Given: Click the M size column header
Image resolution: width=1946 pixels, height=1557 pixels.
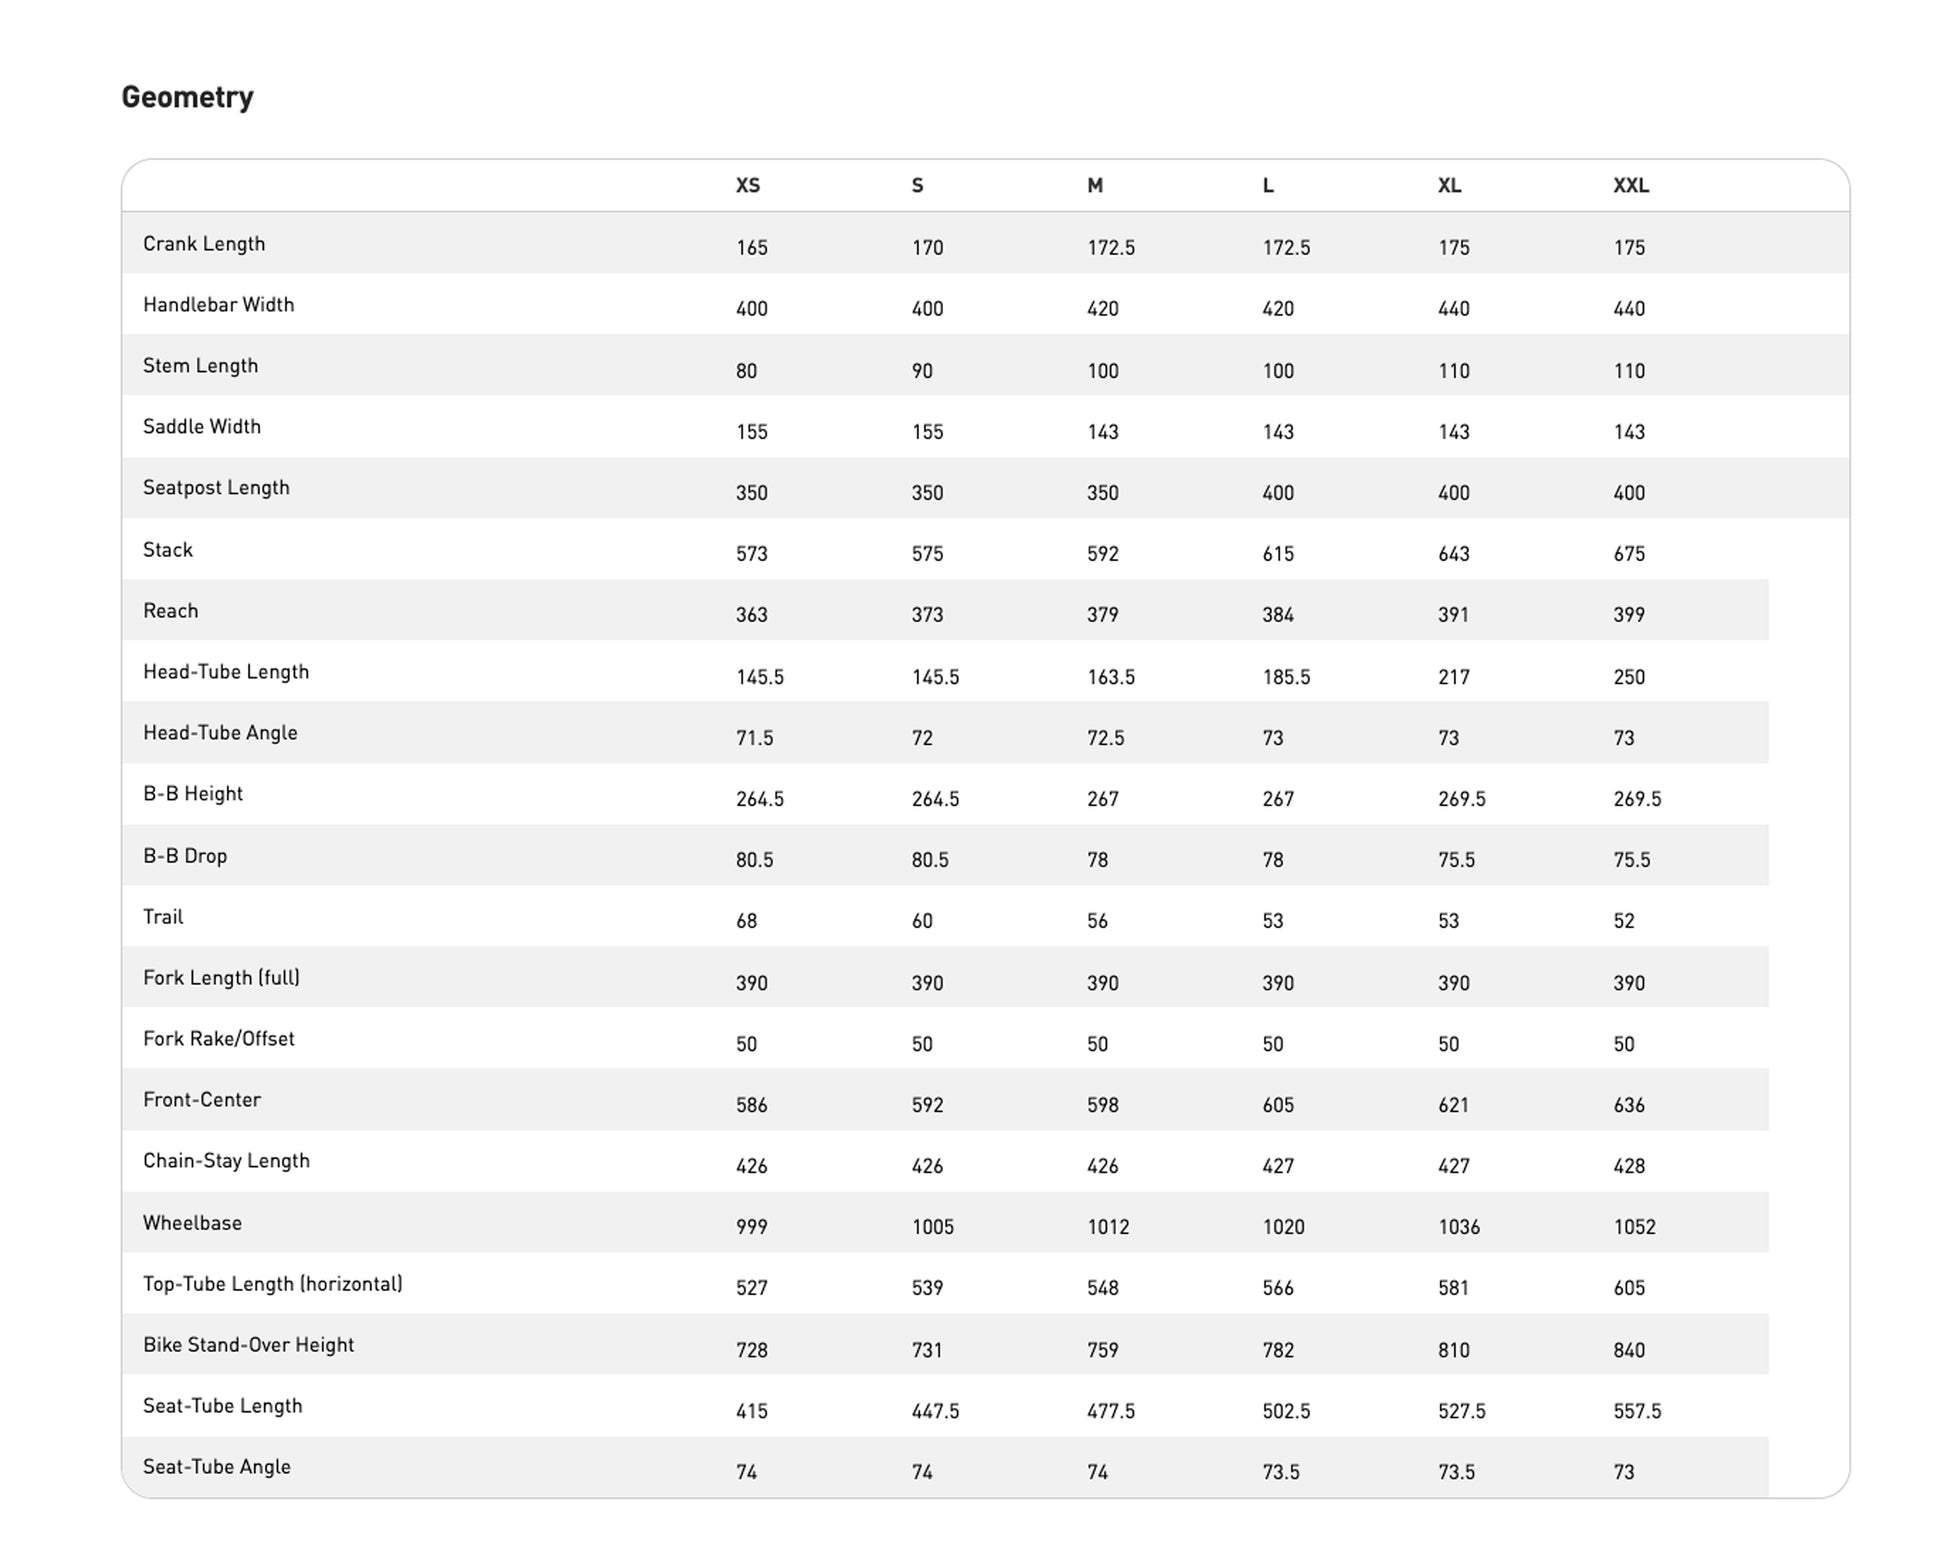Looking at the screenshot, I should tap(1095, 185).
